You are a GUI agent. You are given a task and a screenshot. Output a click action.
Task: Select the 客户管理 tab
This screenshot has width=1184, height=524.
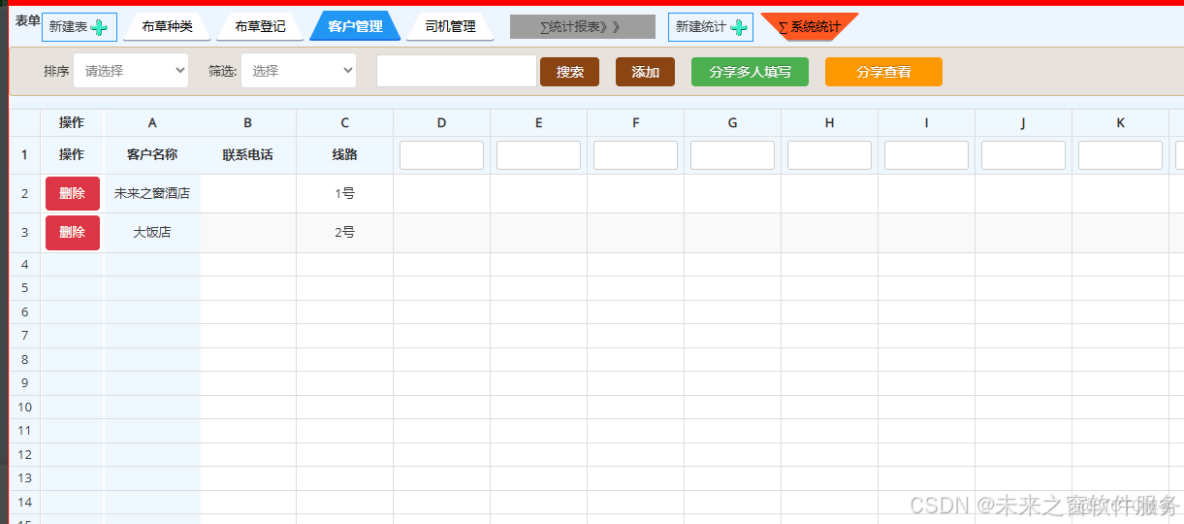click(355, 26)
